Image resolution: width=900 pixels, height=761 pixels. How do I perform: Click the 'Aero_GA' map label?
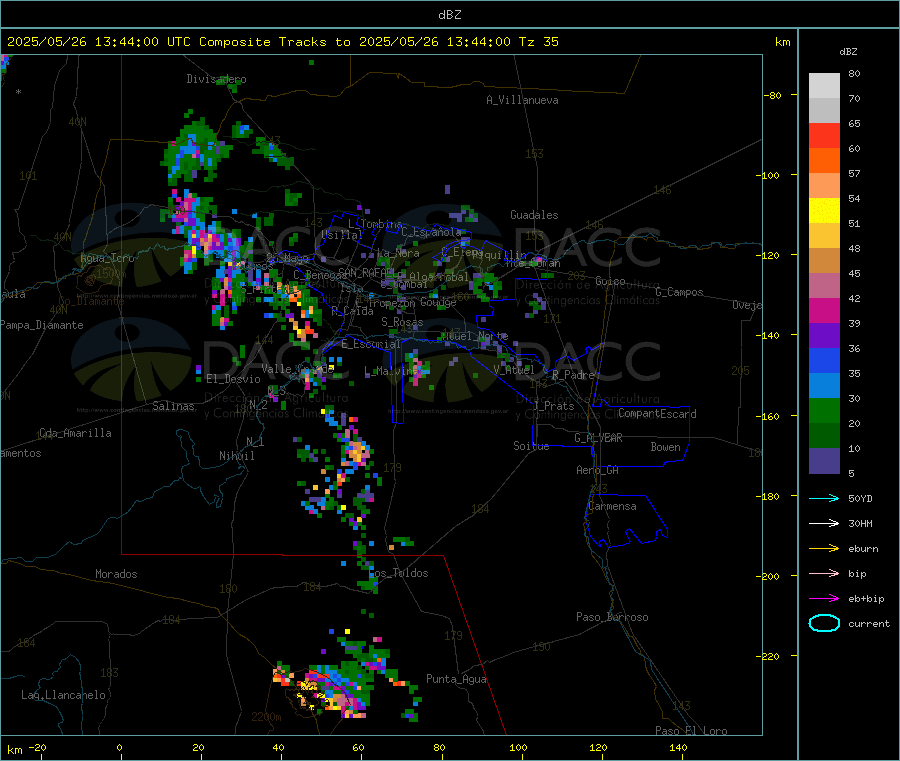coord(597,470)
